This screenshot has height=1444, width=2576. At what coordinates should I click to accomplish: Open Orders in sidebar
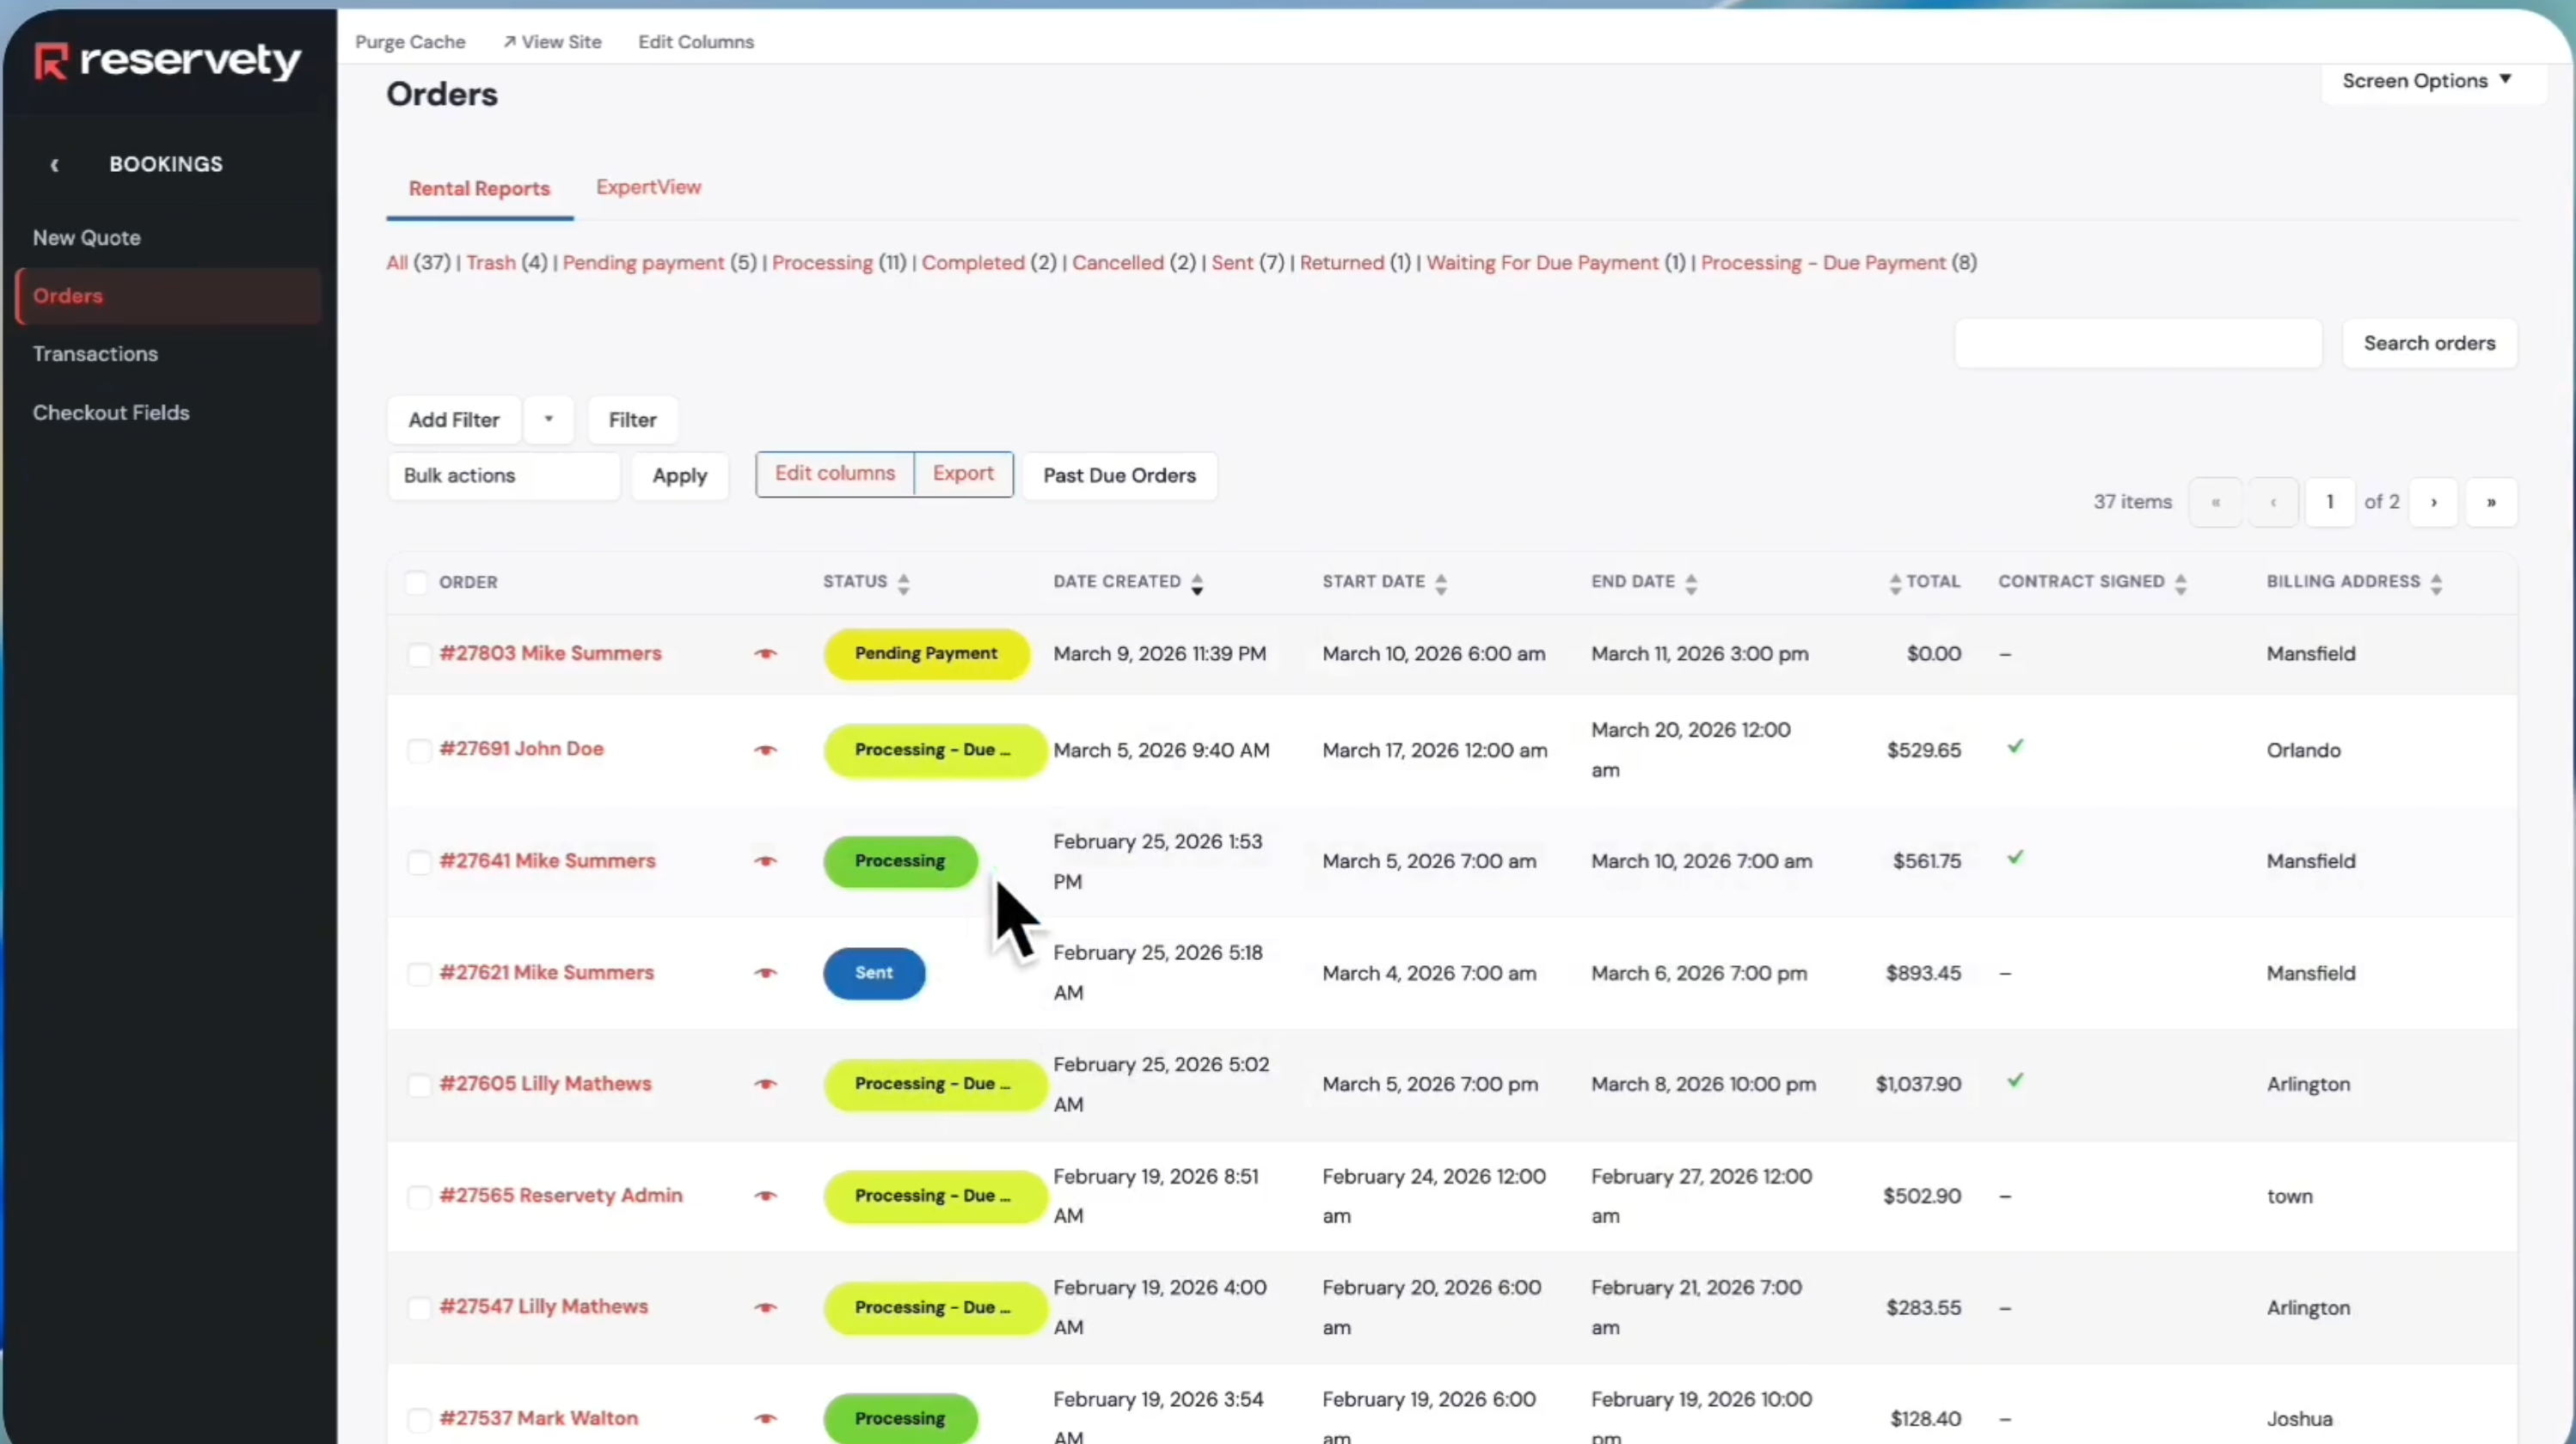[x=169, y=296]
